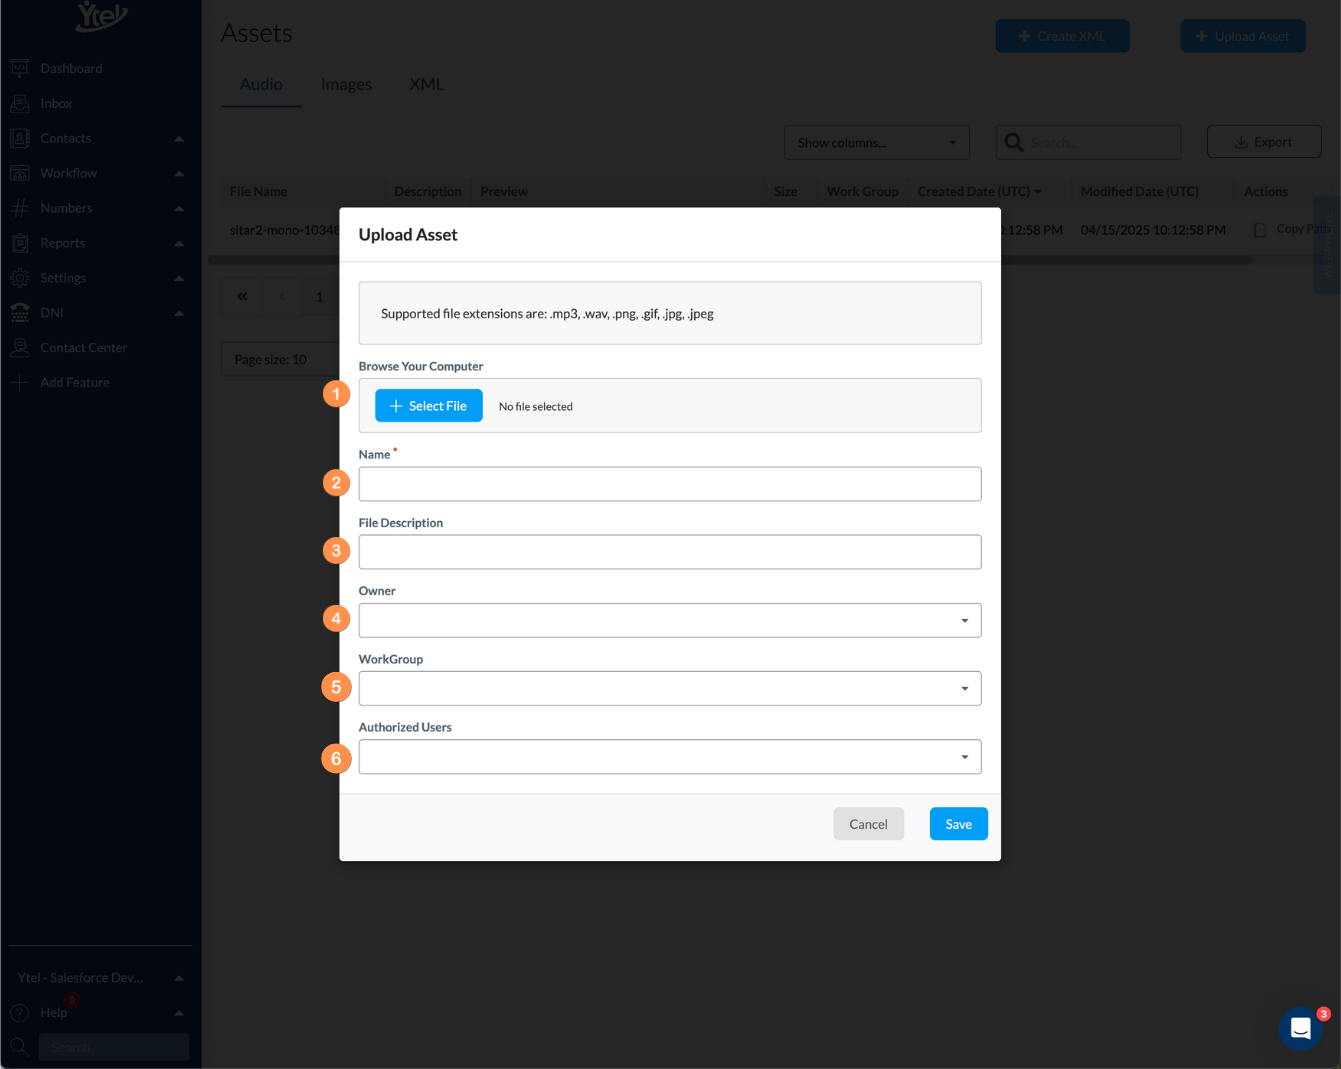
Task: Click the Help question mark icon
Action: point(19,1013)
